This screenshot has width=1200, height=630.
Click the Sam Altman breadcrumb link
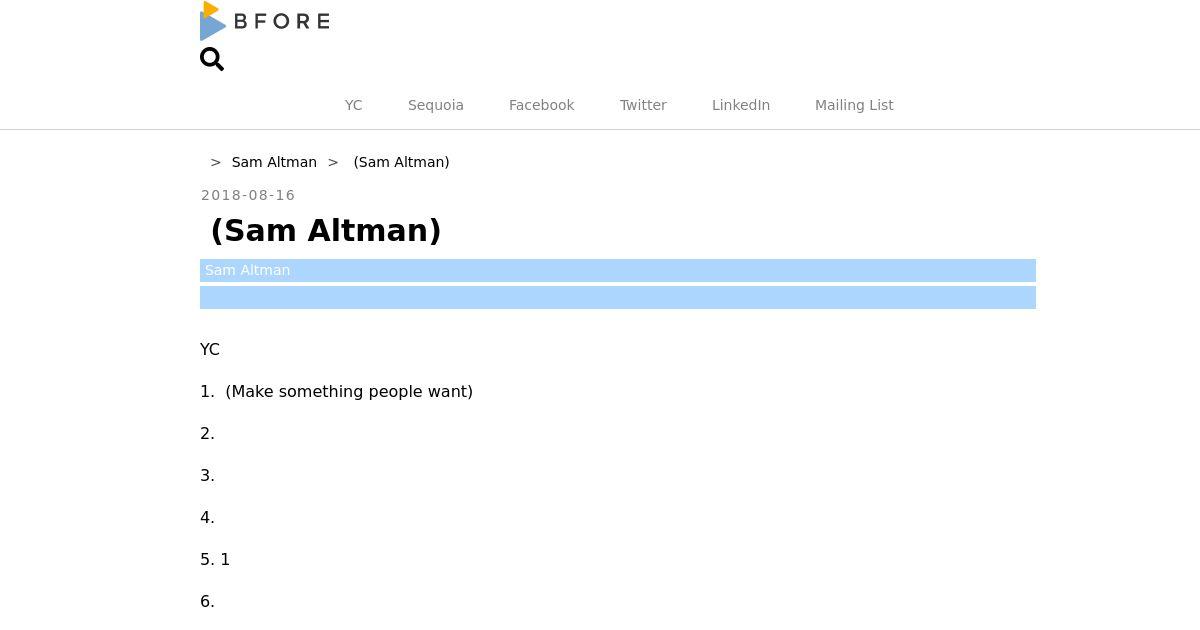point(274,162)
